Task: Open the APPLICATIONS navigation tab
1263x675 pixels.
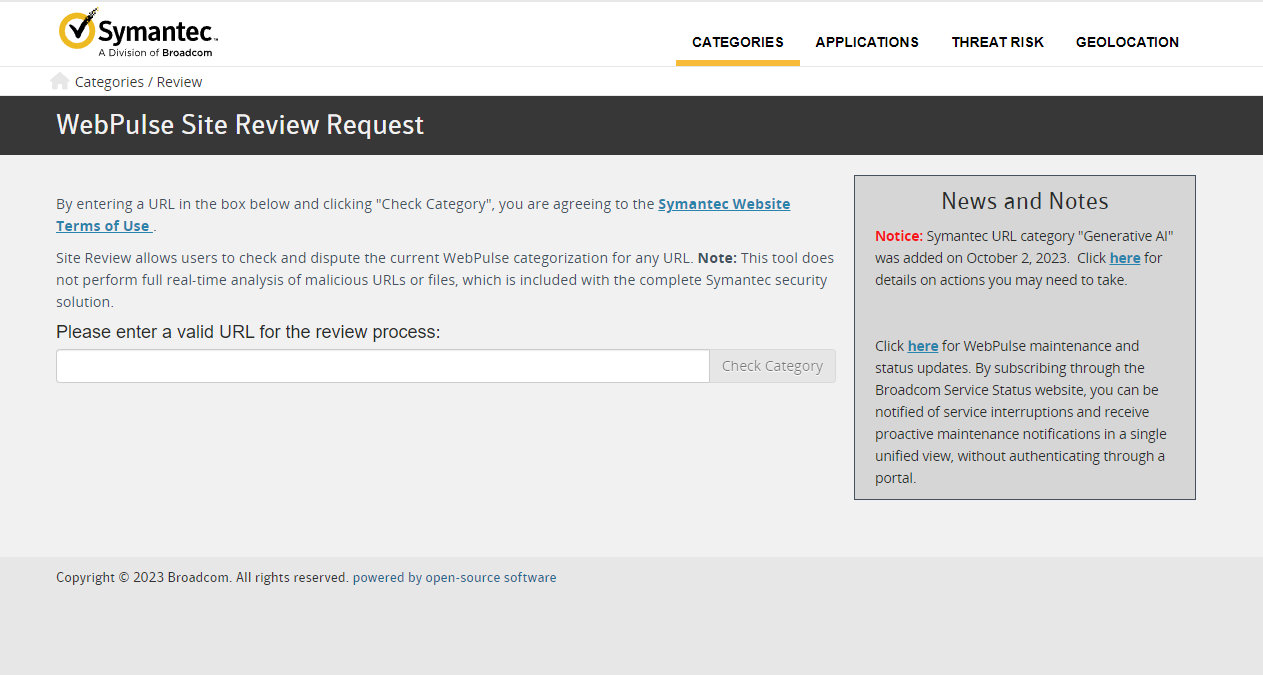Action: click(x=866, y=42)
